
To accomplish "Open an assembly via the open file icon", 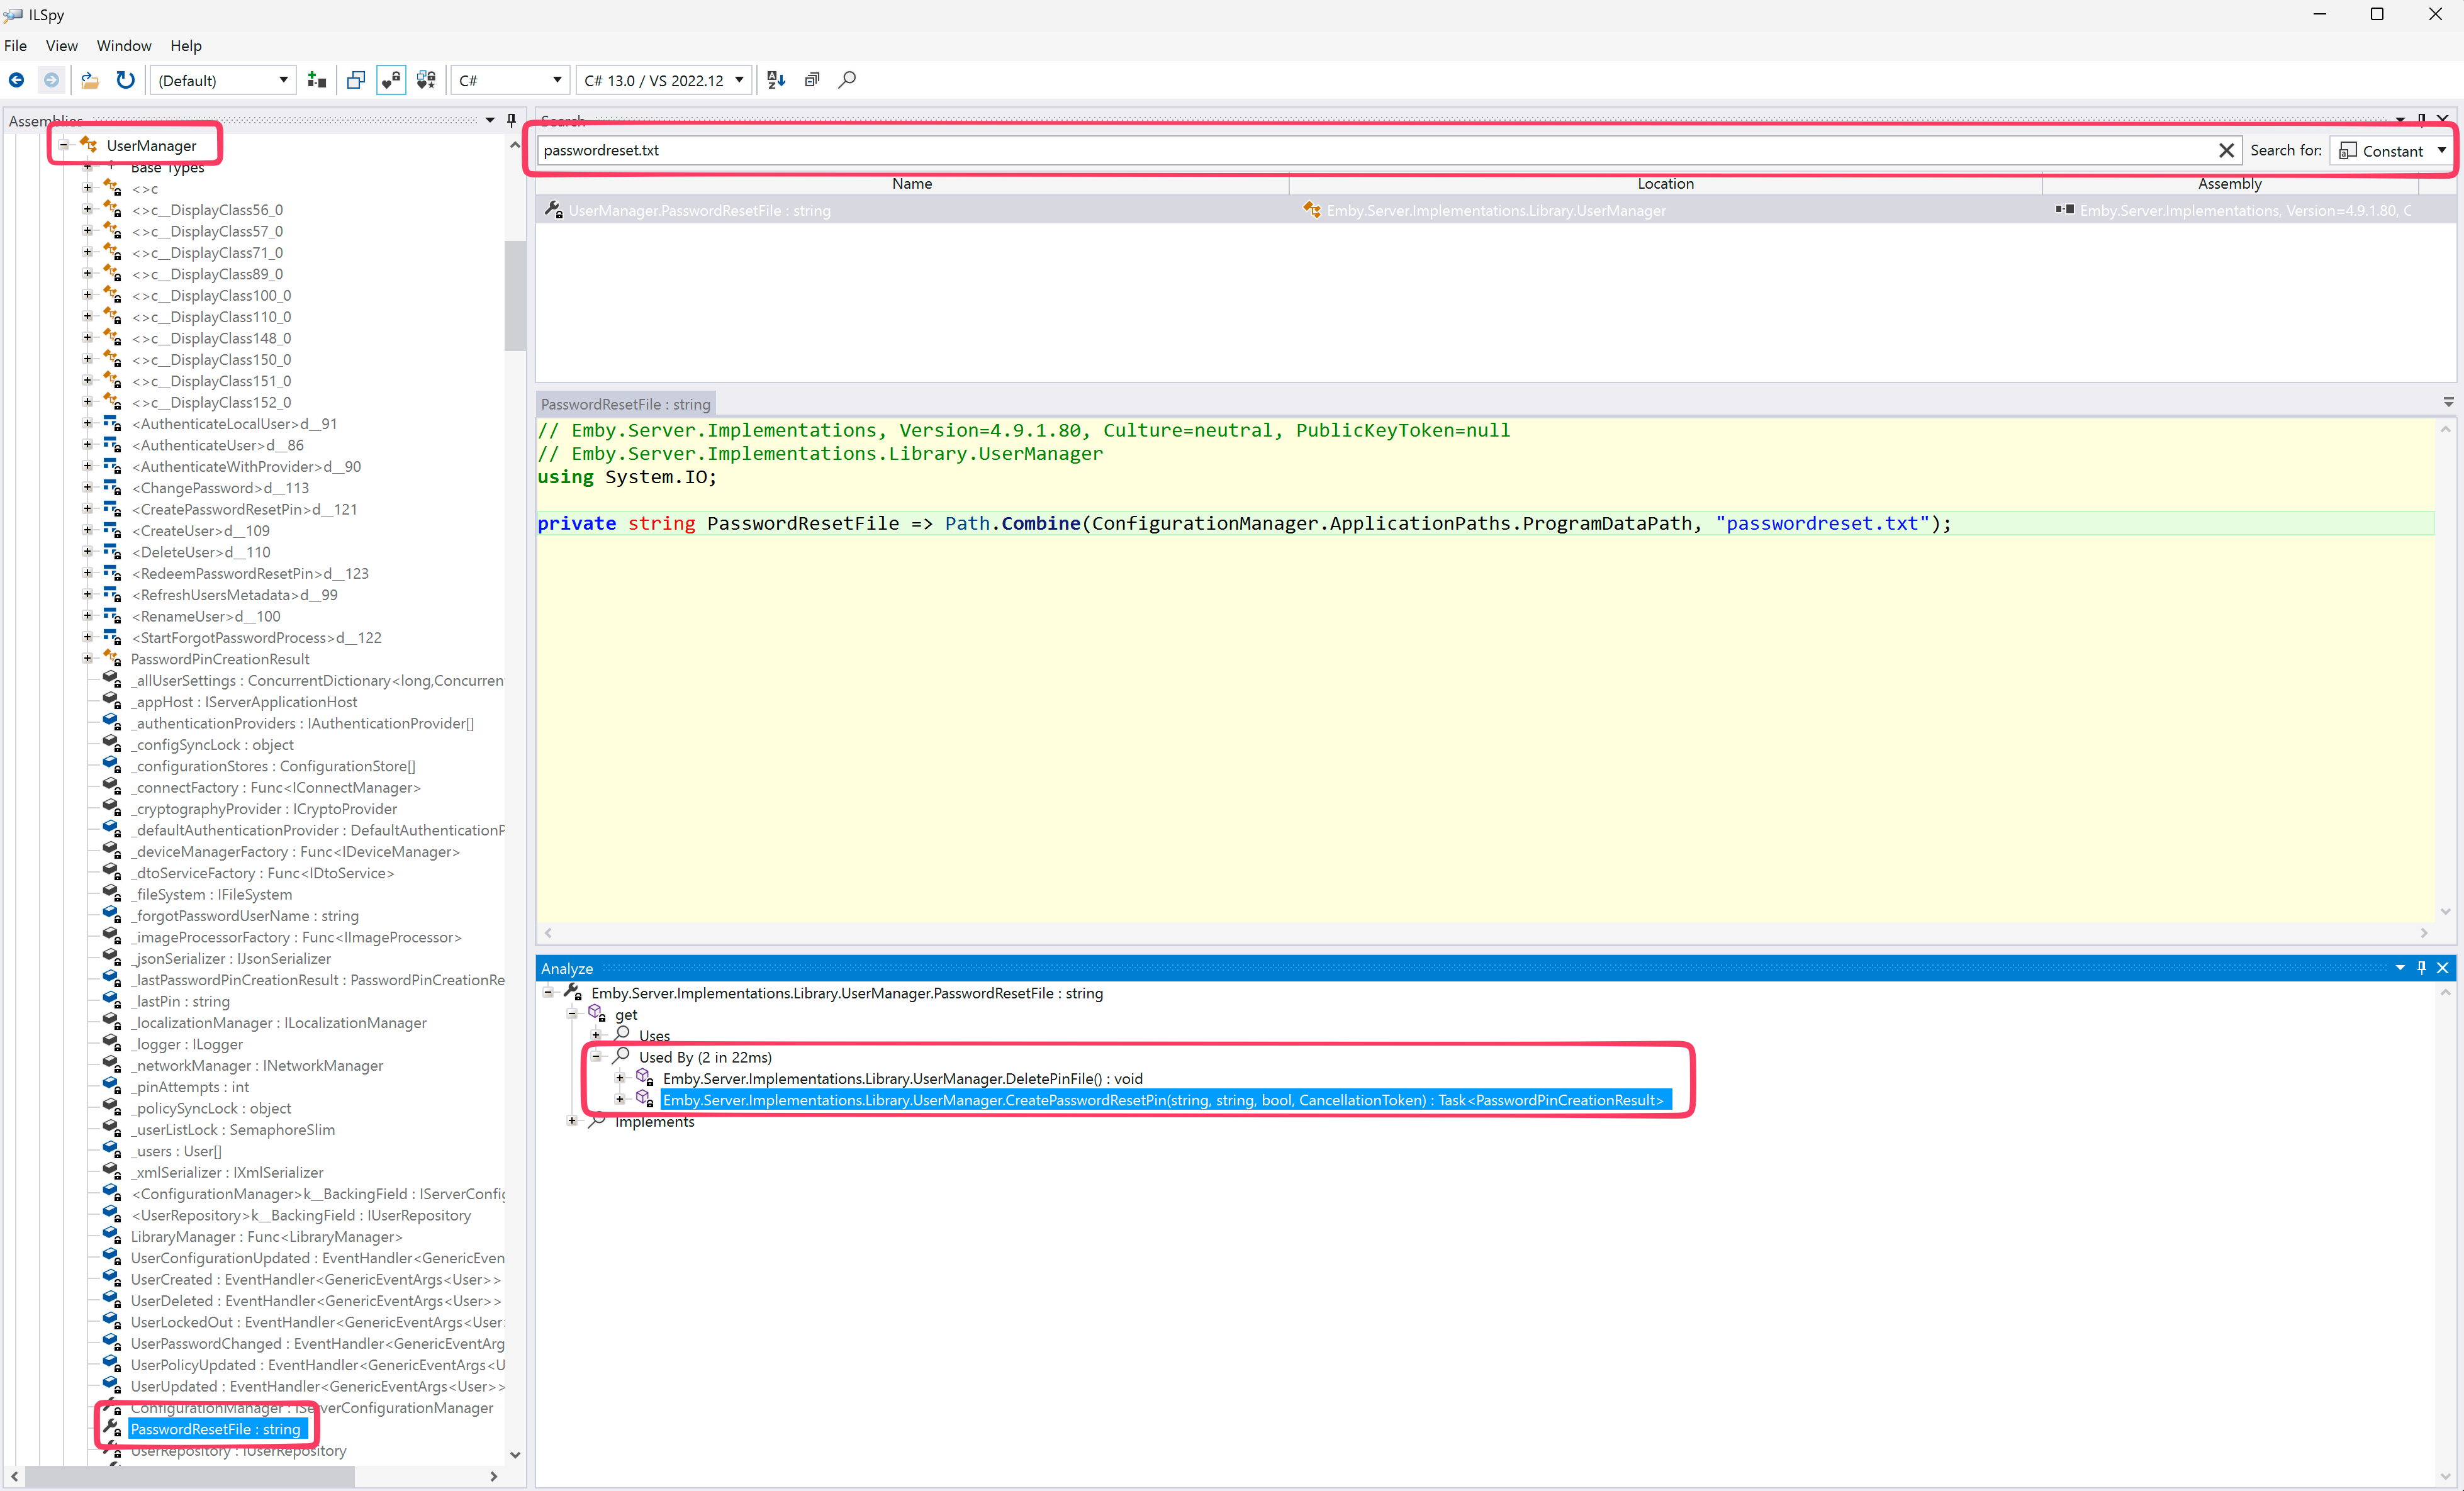I will [89, 80].
